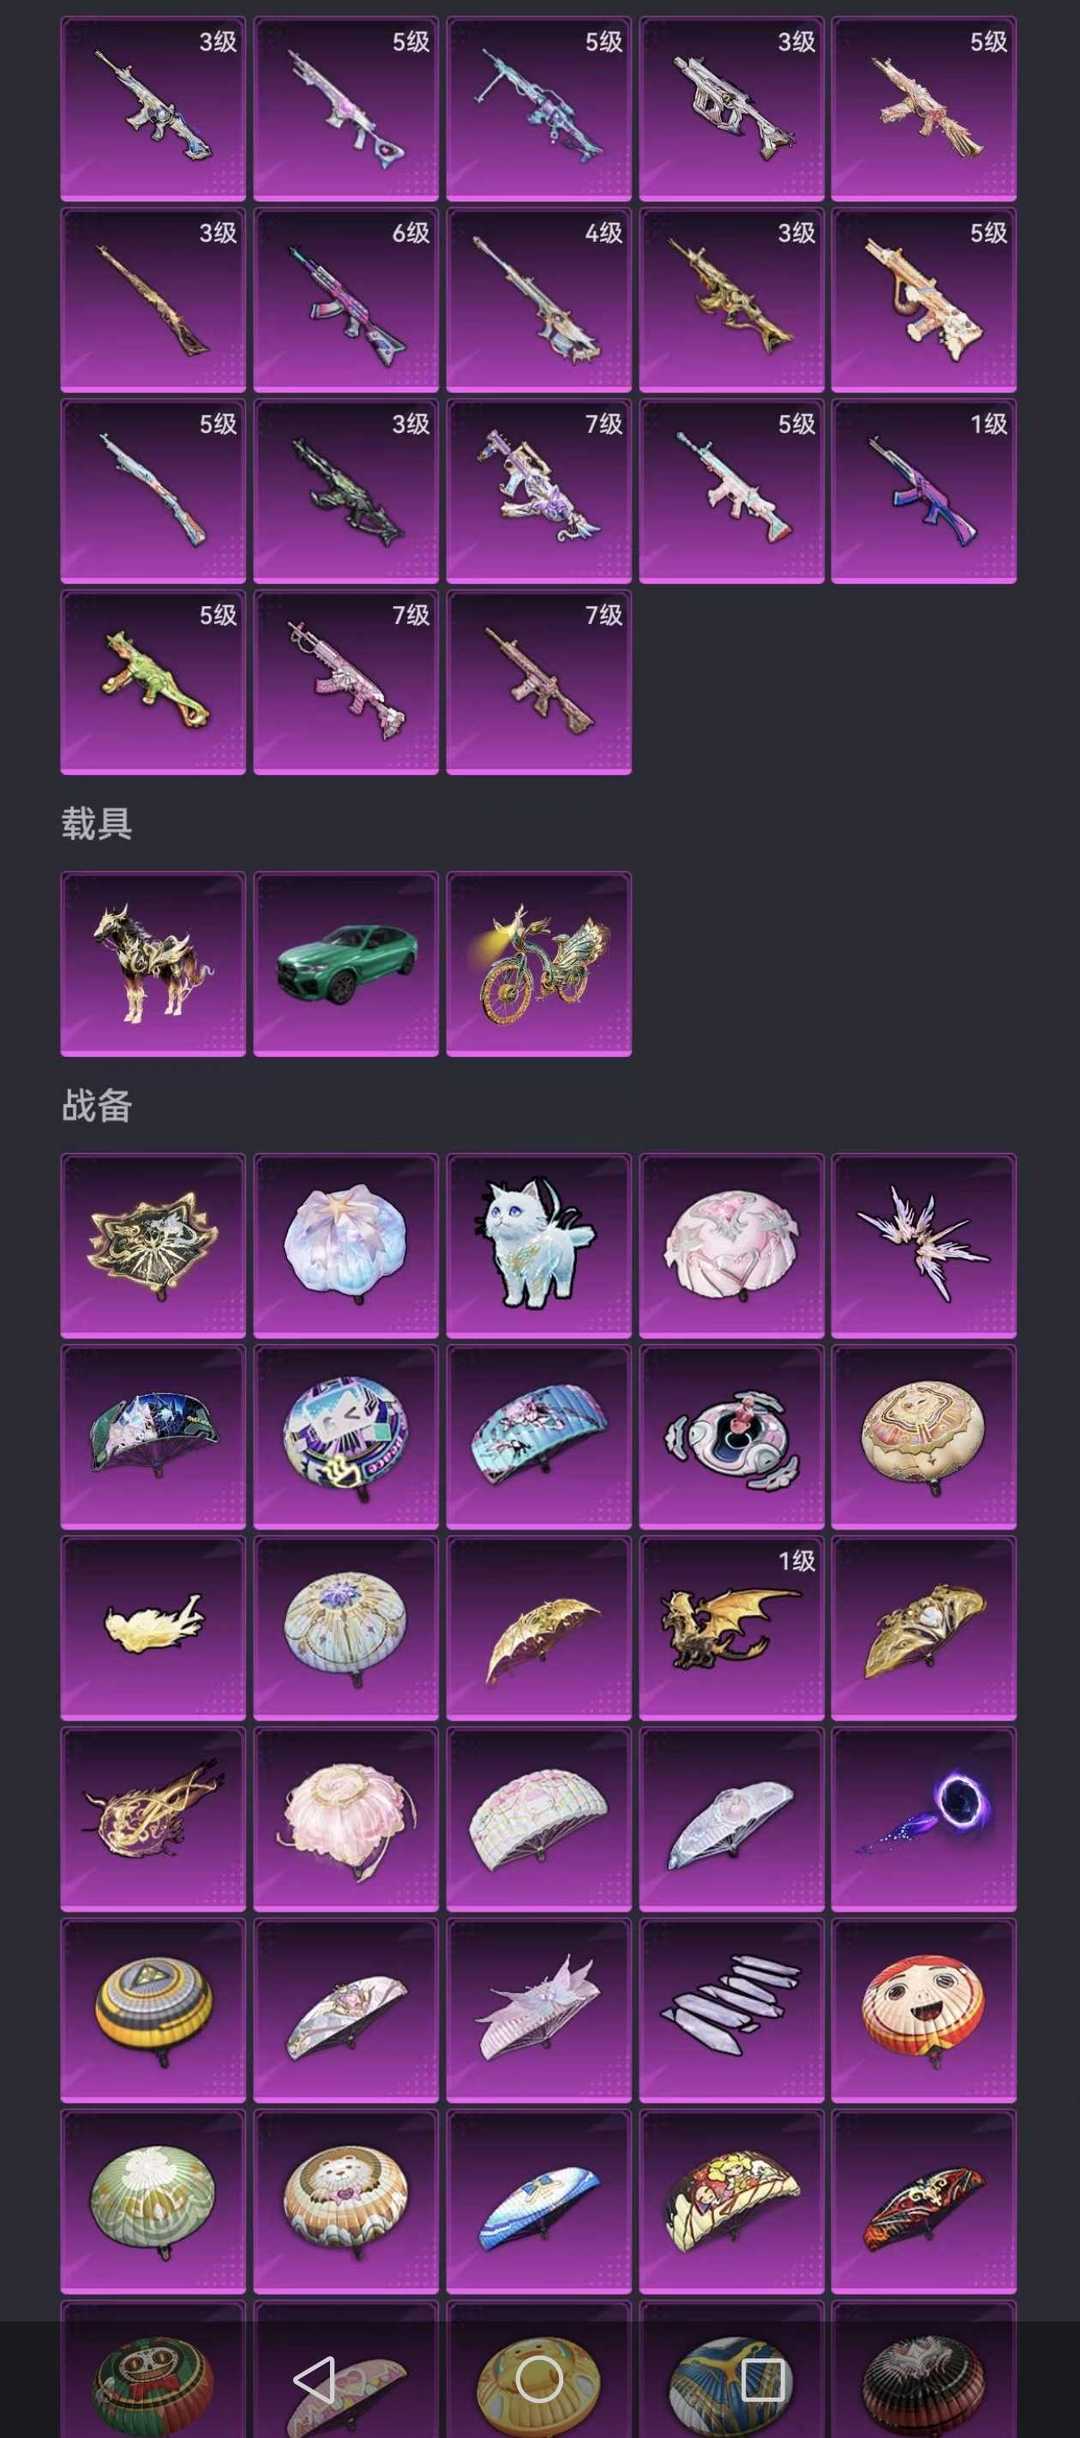Select the green BMW car vehicle skin
Screen dimensions: 1080x2438
click(x=346, y=964)
